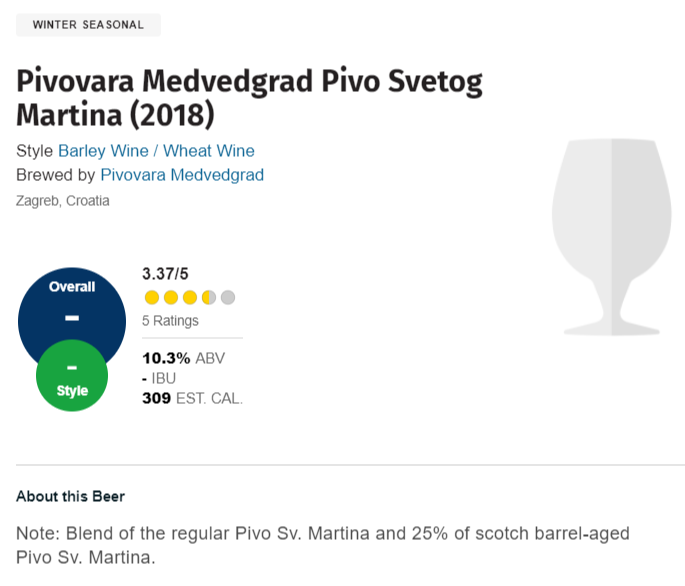
Task: Click the Winter Seasonal tag
Action: [88, 25]
